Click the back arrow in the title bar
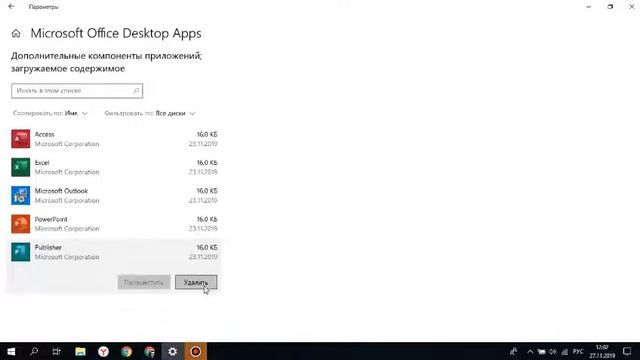Viewport: 640px width, 360px height. tap(11, 7)
